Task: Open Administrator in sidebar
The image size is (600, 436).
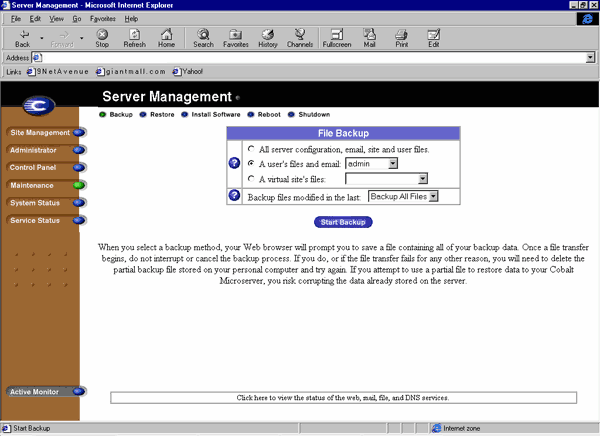Action: click(x=46, y=150)
